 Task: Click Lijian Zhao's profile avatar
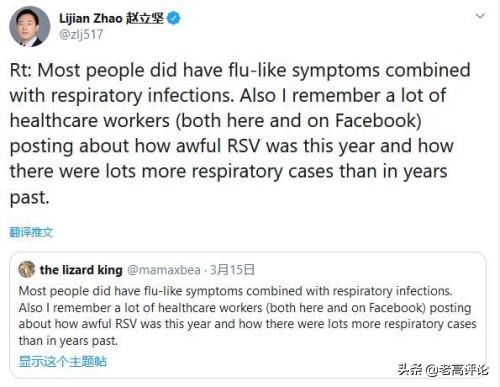tap(29, 26)
